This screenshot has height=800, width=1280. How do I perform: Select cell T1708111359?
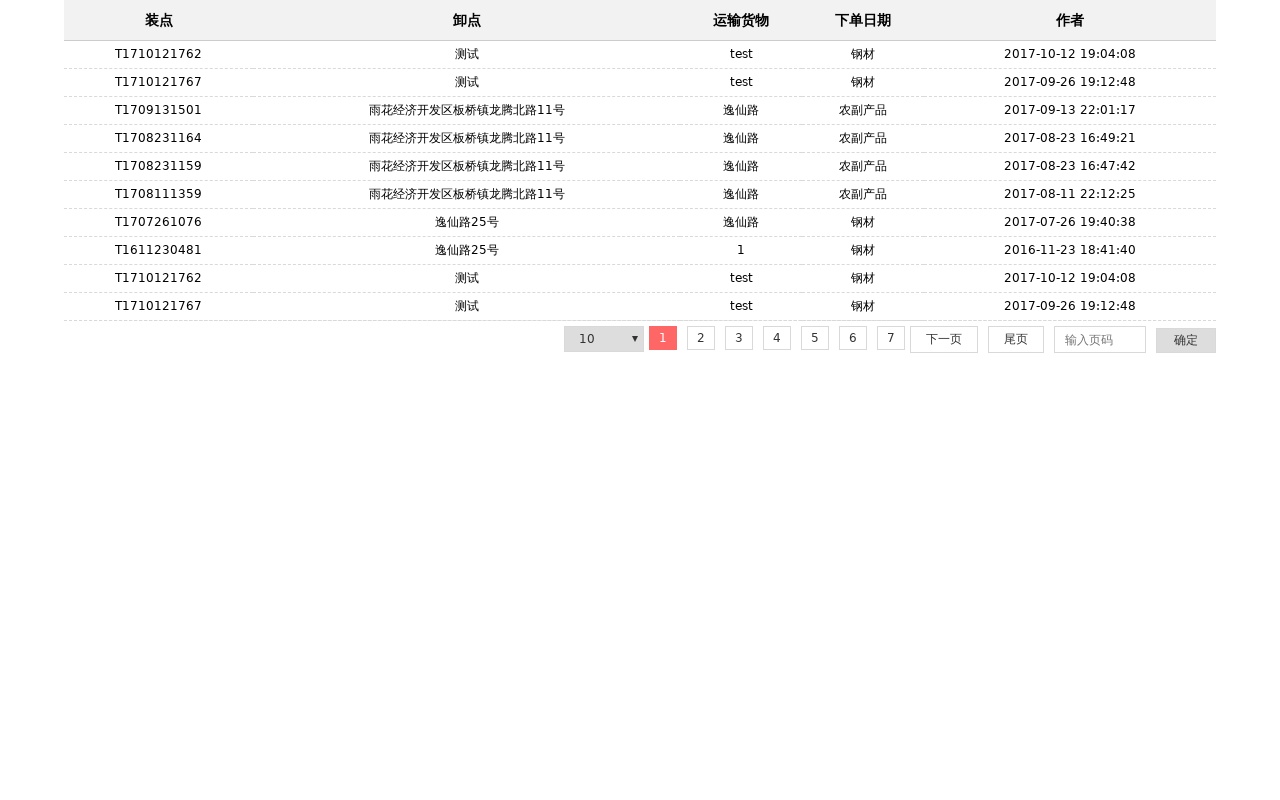[158, 194]
